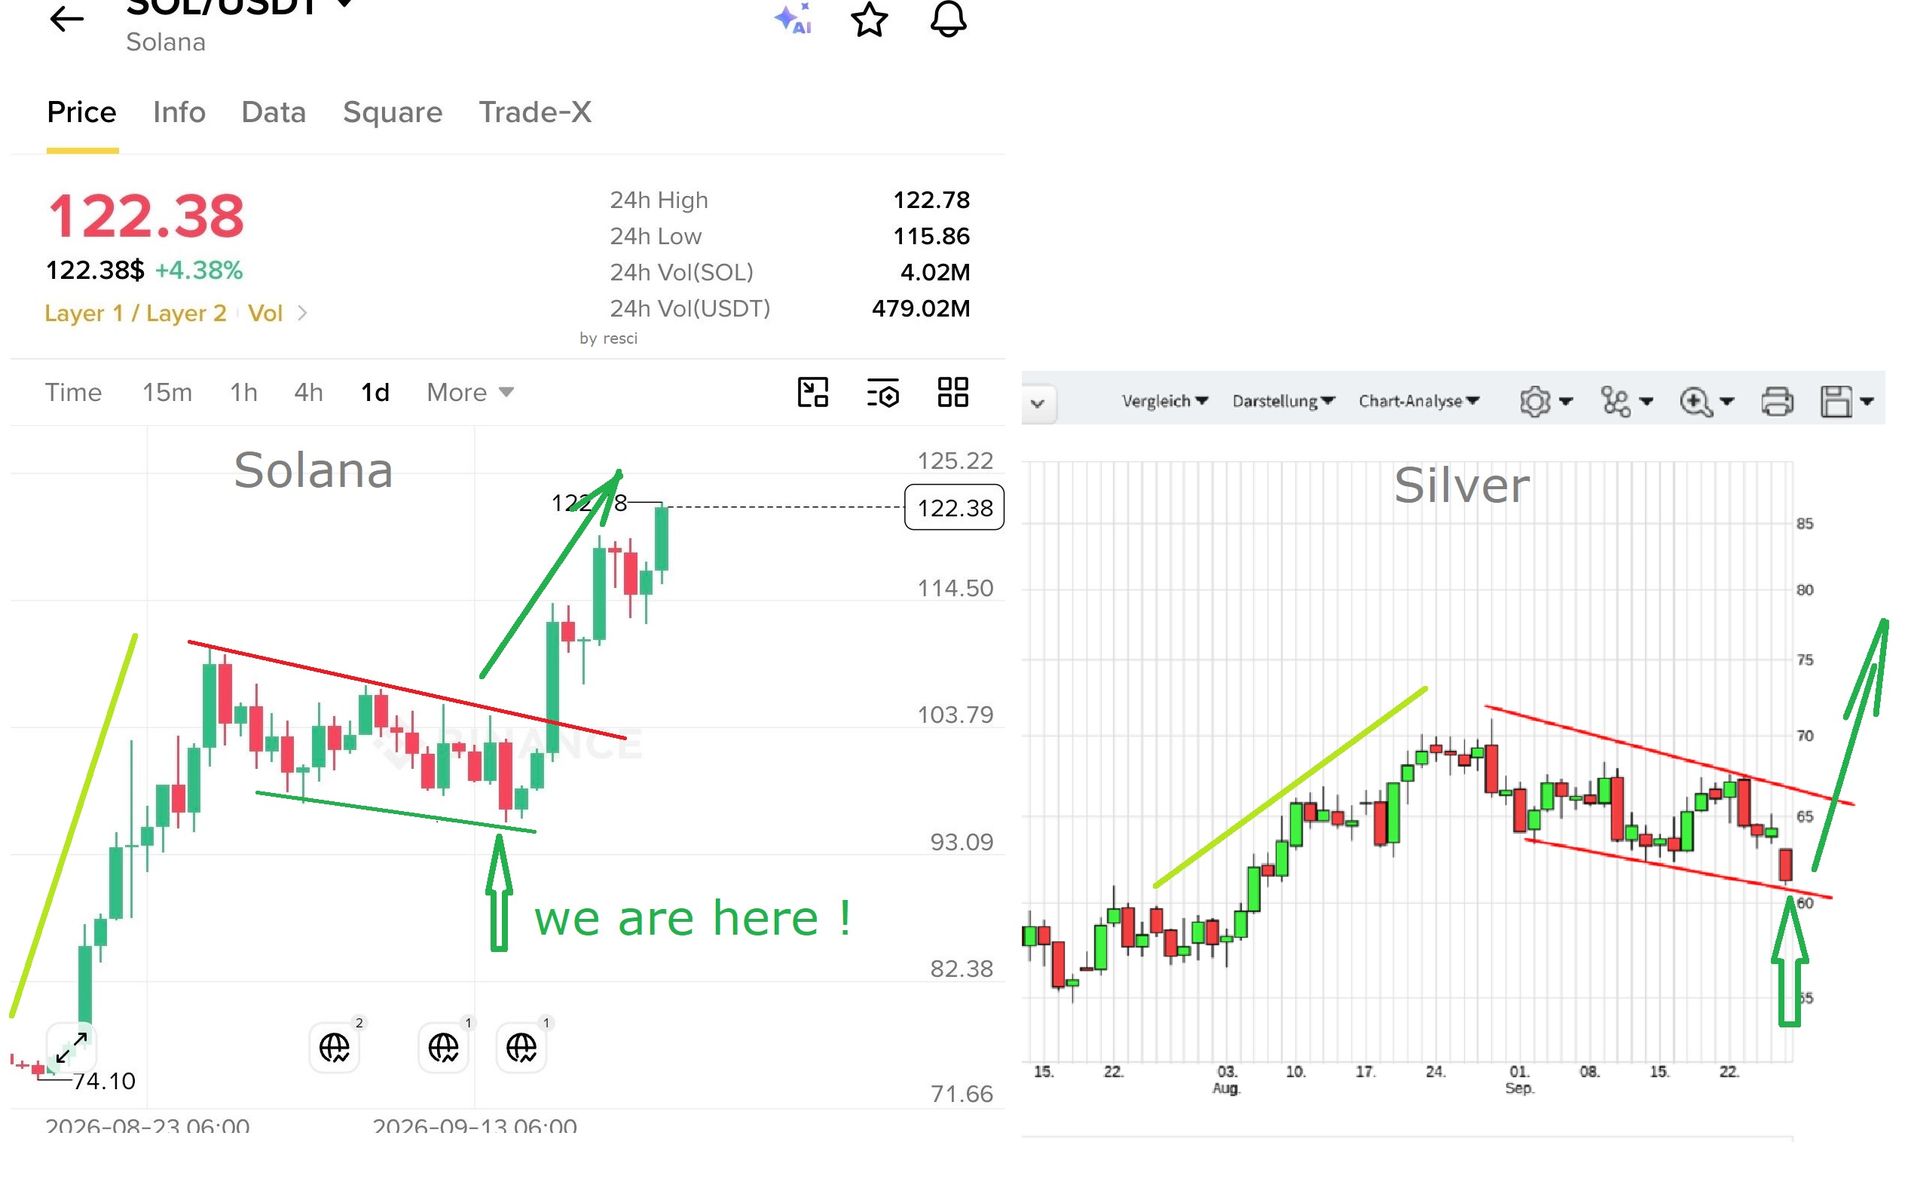The image size is (1911, 1200).
Task: Switch to the Info tab
Action: tap(179, 112)
